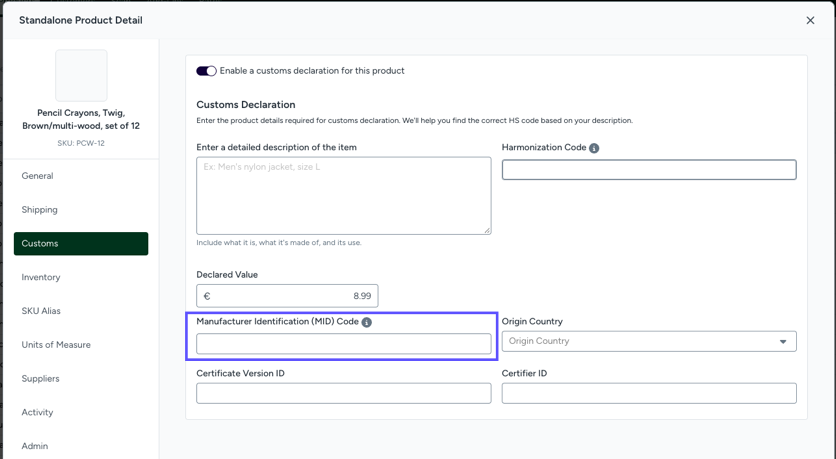Click the Origin Country label
The image size is (836, 459).
click(x=532, y=321)
